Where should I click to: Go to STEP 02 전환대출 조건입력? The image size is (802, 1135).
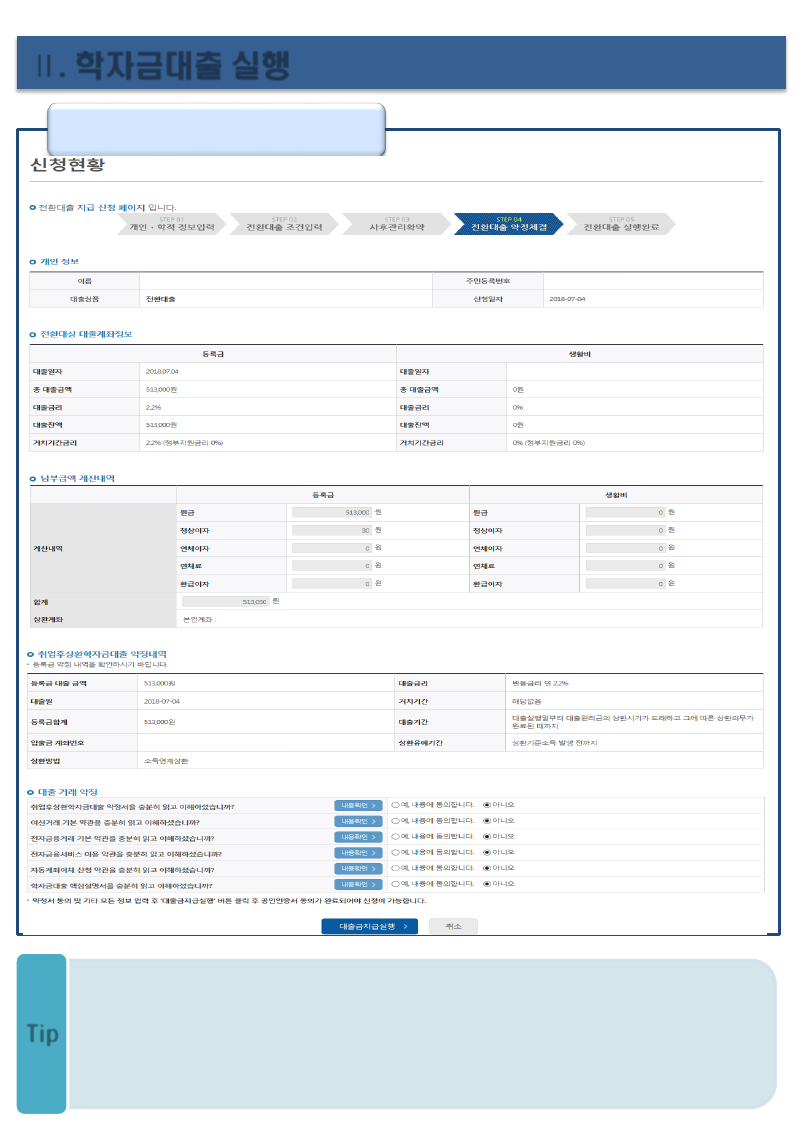pyautogui.click(x=284, y=224)
